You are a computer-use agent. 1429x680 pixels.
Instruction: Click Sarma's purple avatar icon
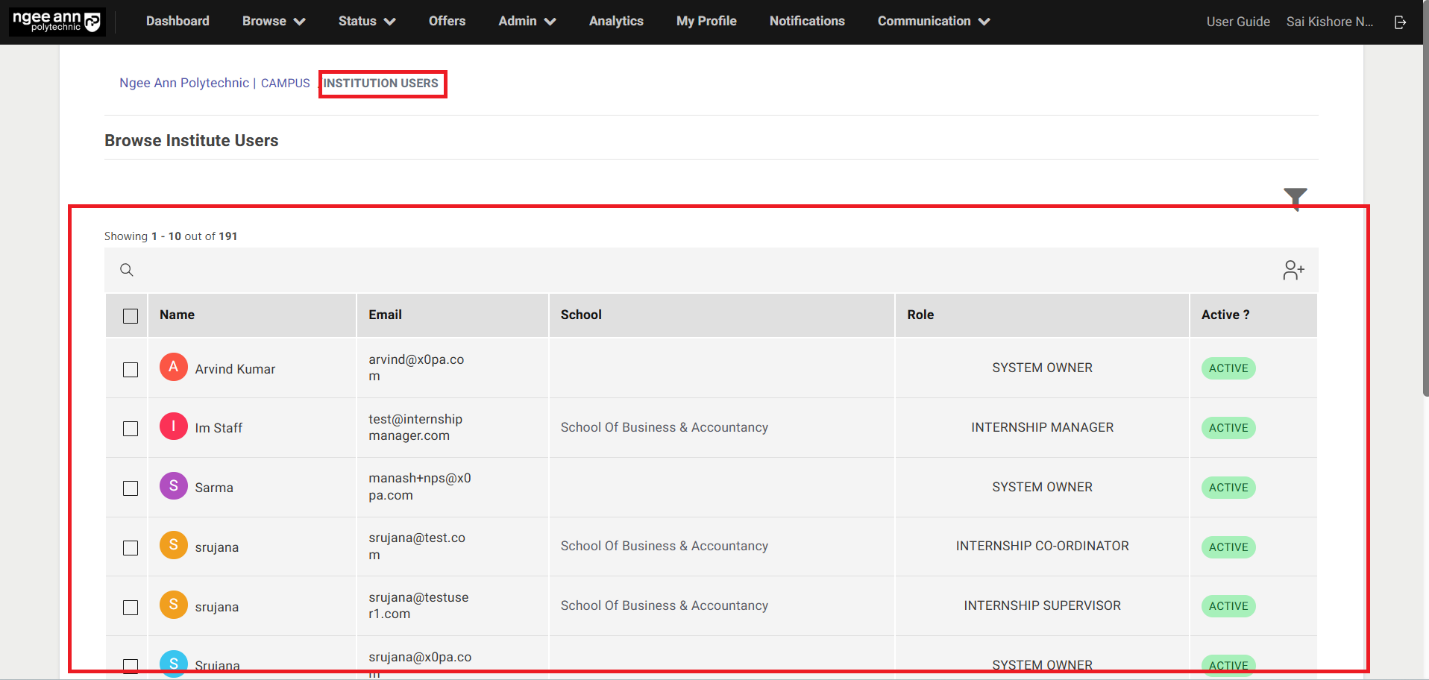173,487
